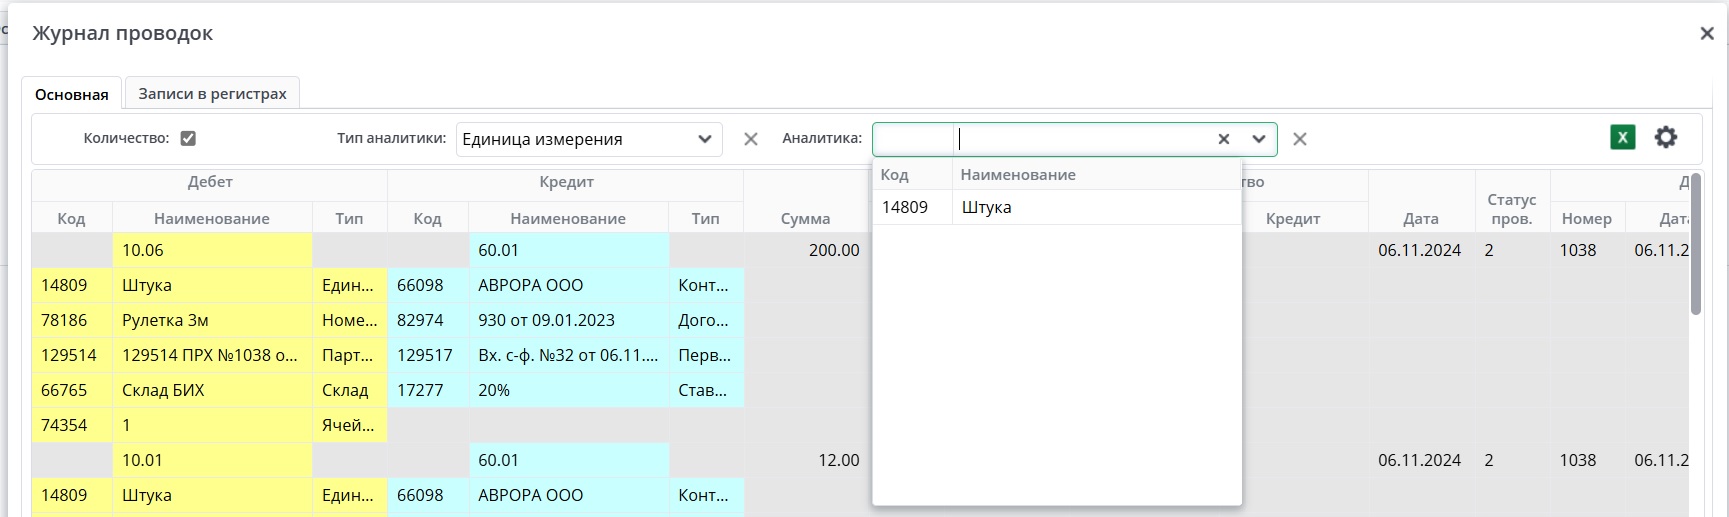Screen dimensions: 1729x517
Task: Switch to Записи в регистрах tab
Action: coord(212,94)
